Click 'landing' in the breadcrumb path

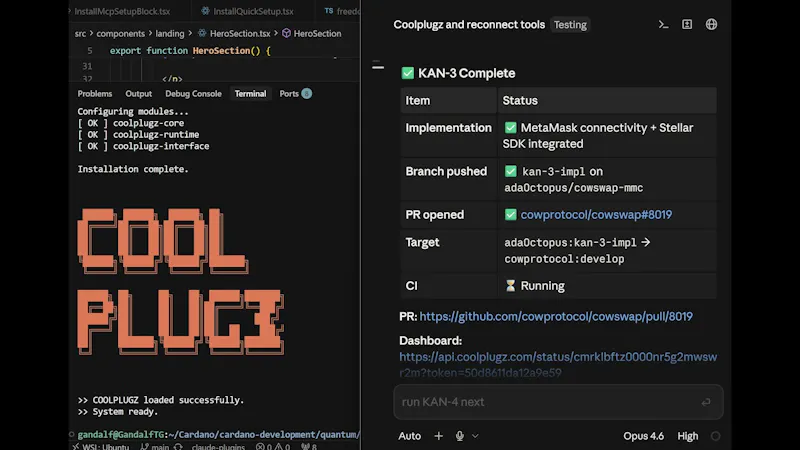pos(169,33)
